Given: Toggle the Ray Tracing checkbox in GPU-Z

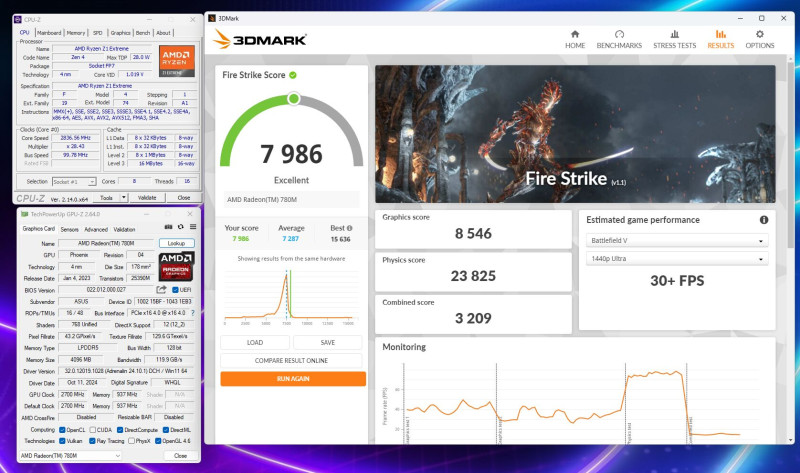Looking at the screenshot, I should pos(92,441).
